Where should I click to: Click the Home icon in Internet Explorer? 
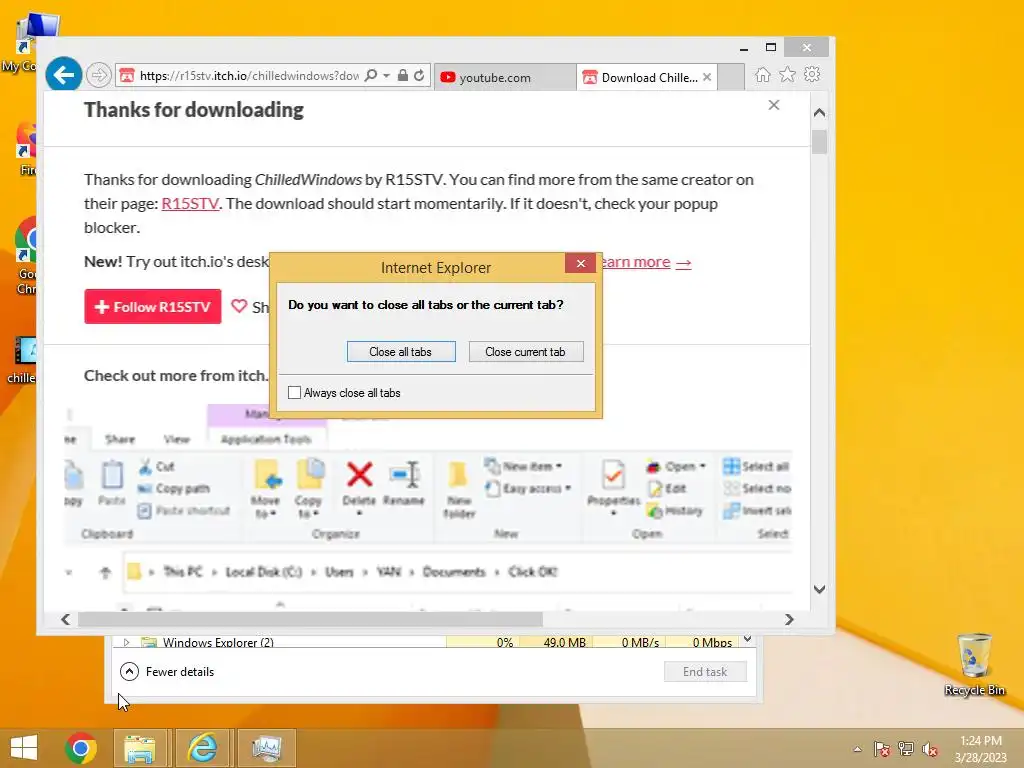[763, 74]
